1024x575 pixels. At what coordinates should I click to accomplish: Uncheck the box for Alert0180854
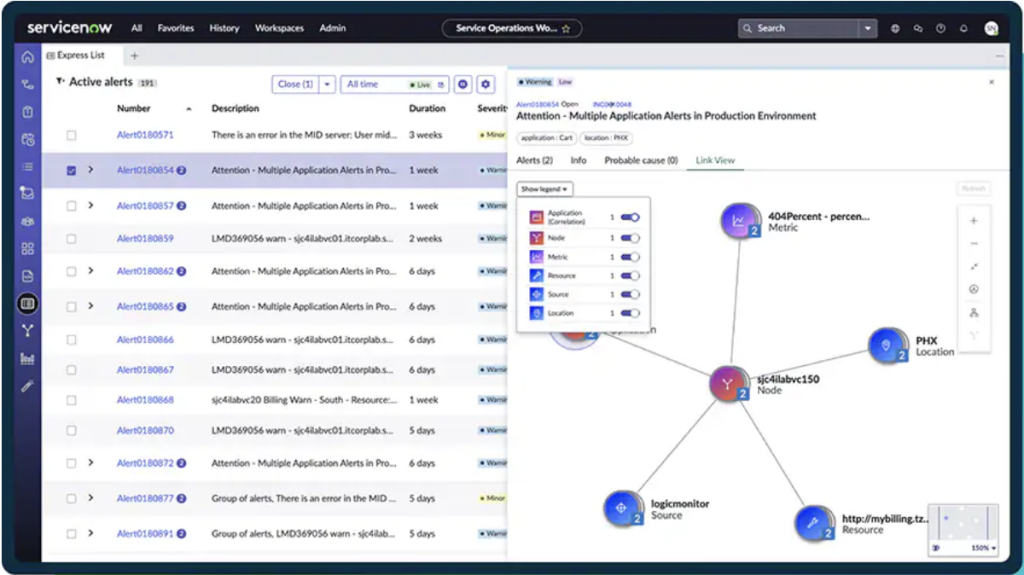pos(71,171)
